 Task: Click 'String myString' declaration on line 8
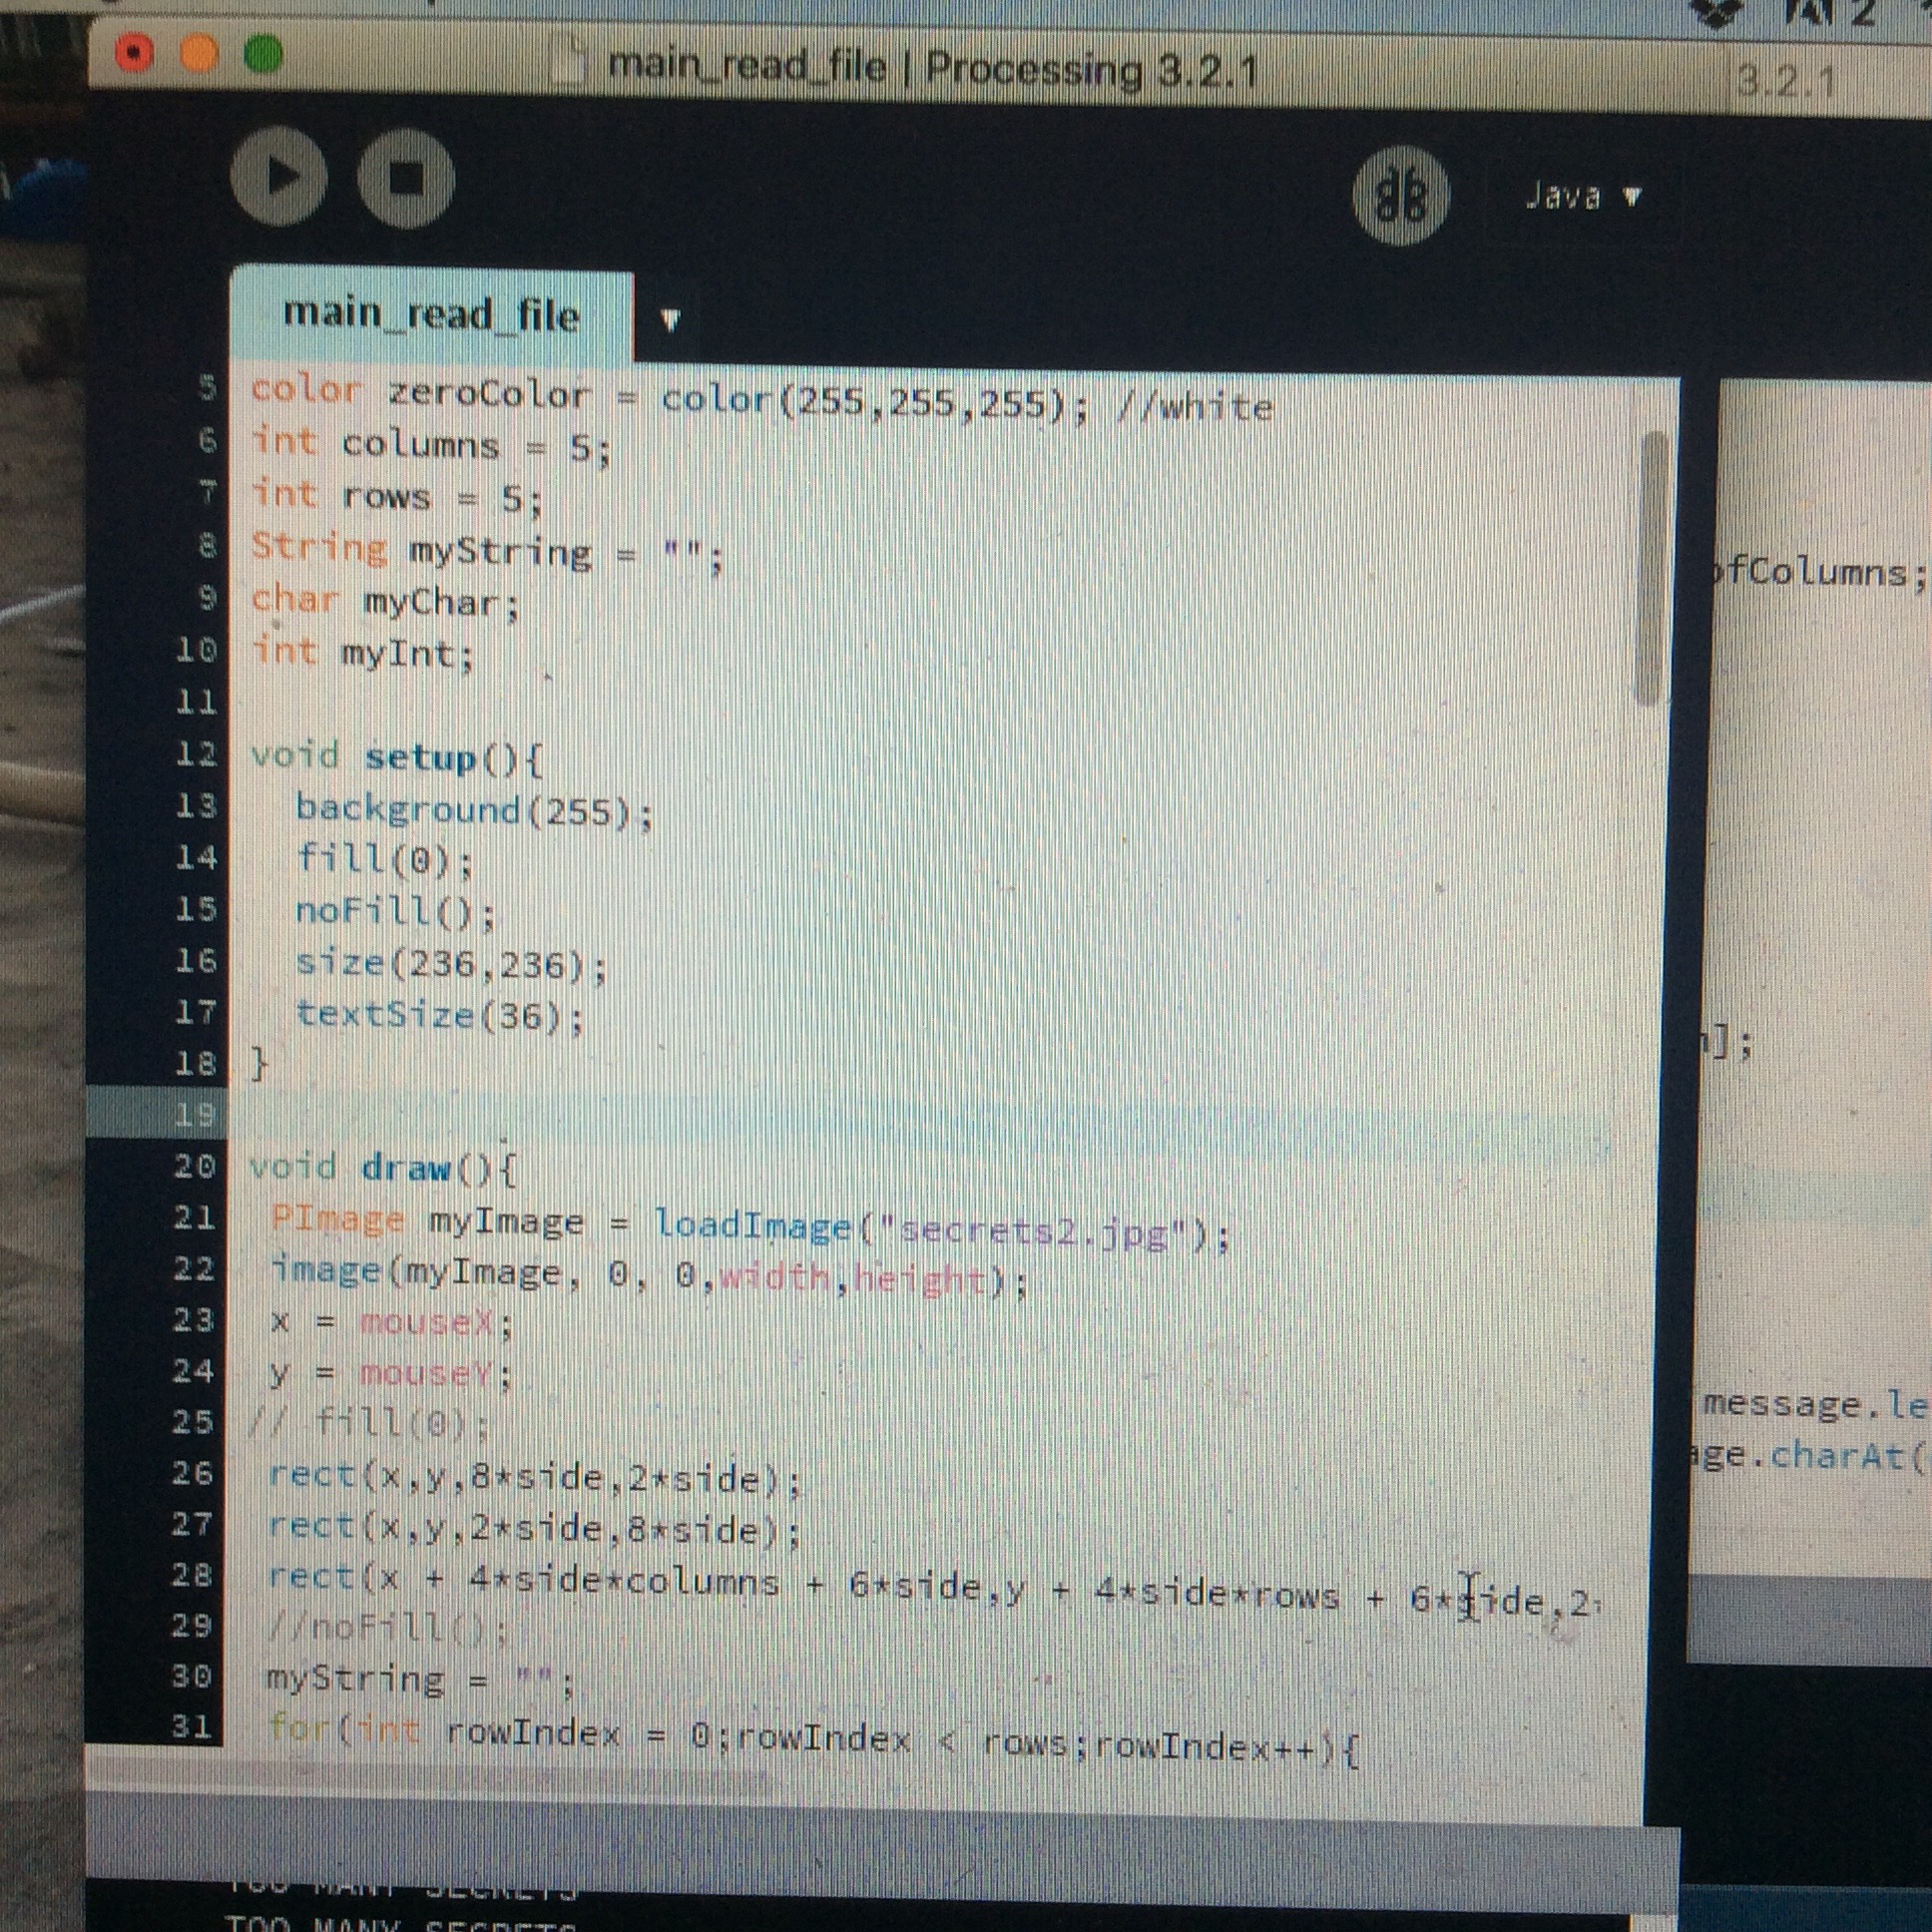click(486, 551)
